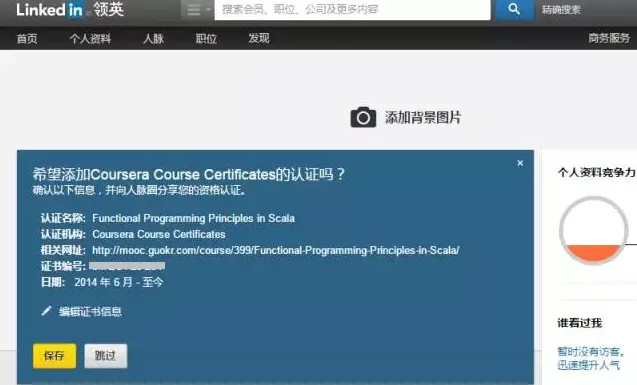Click the blue magnifier search button
This screenshot has height=385, width=637.
(x=514, y=9)
